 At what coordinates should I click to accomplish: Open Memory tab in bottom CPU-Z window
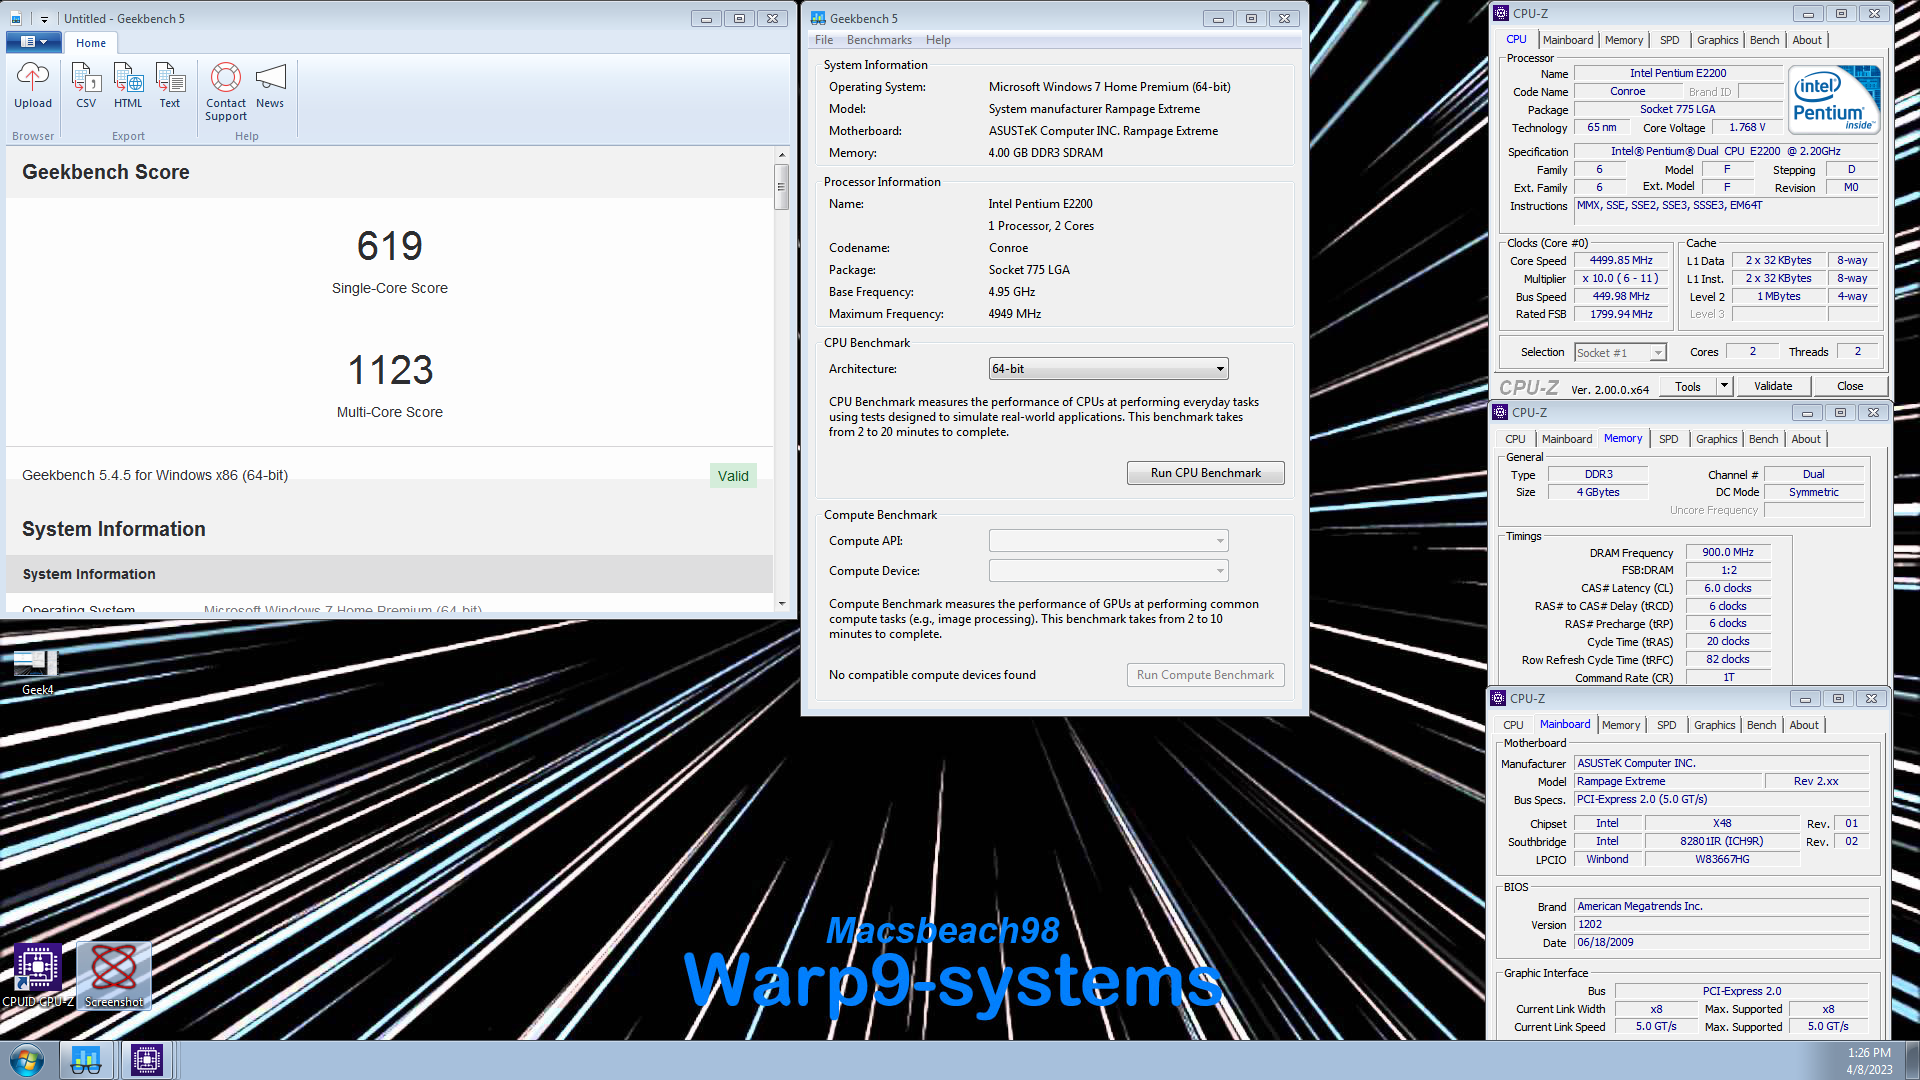pyautogui.click(x=1620, y=725)
